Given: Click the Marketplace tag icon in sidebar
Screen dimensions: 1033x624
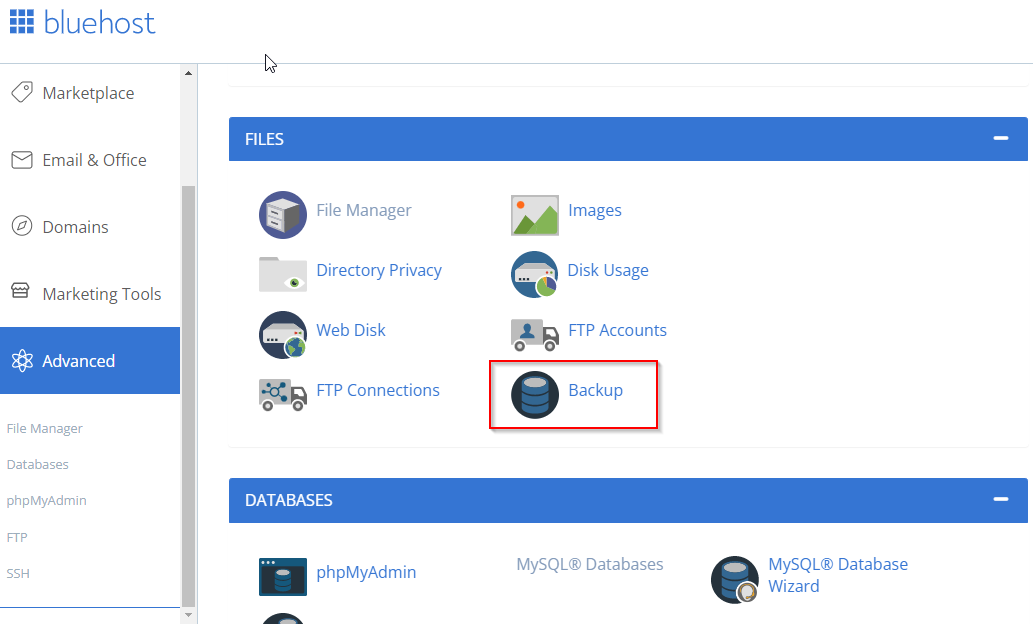Looking at the screenshot, I should (x=22, y=92).
